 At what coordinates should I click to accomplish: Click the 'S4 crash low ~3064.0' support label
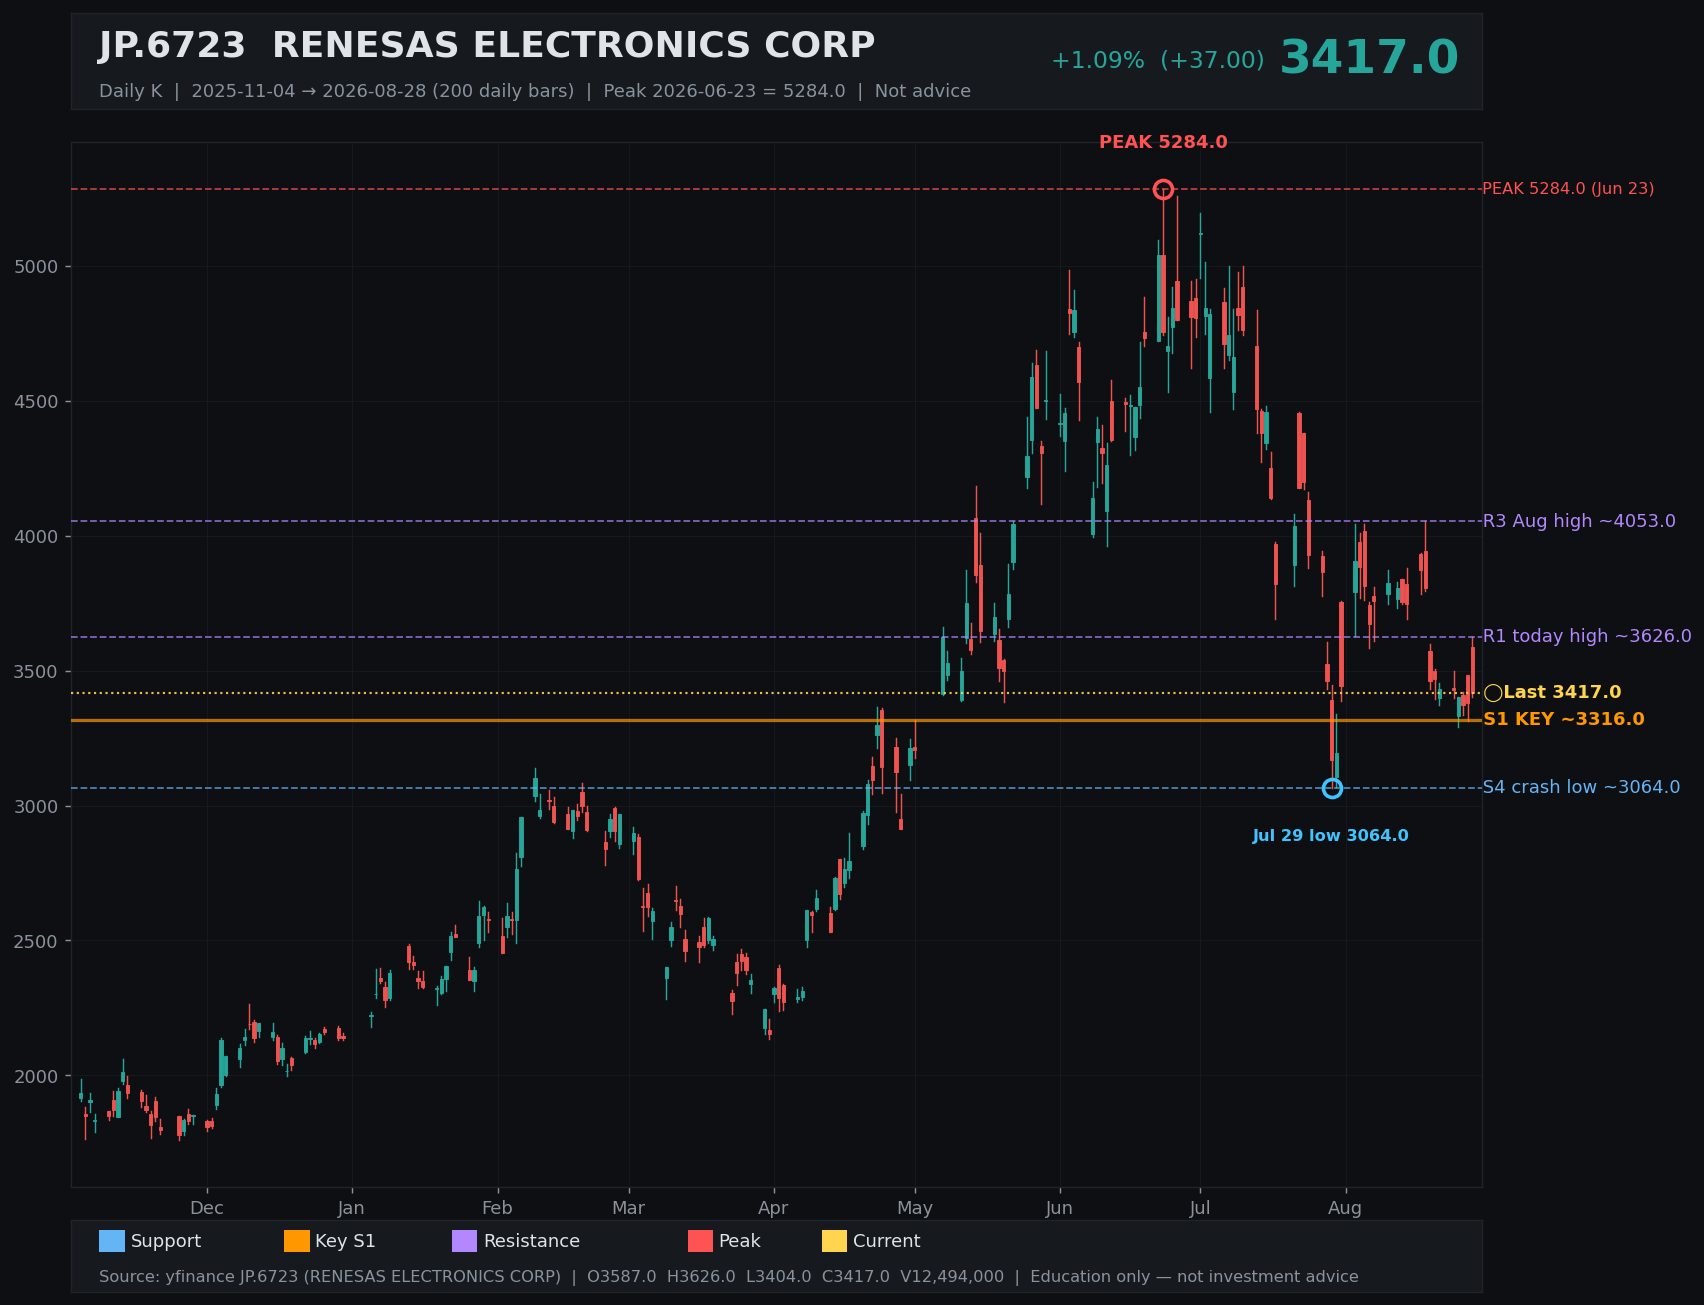coord(1581,788)
